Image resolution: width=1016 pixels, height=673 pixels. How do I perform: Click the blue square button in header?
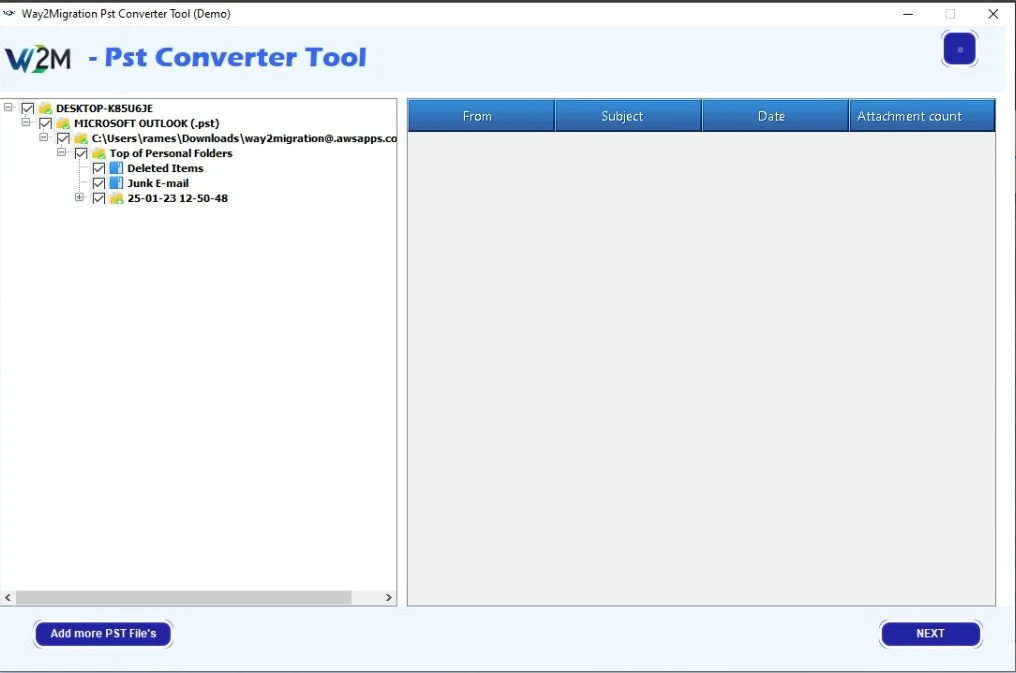[x=959, y=49]
